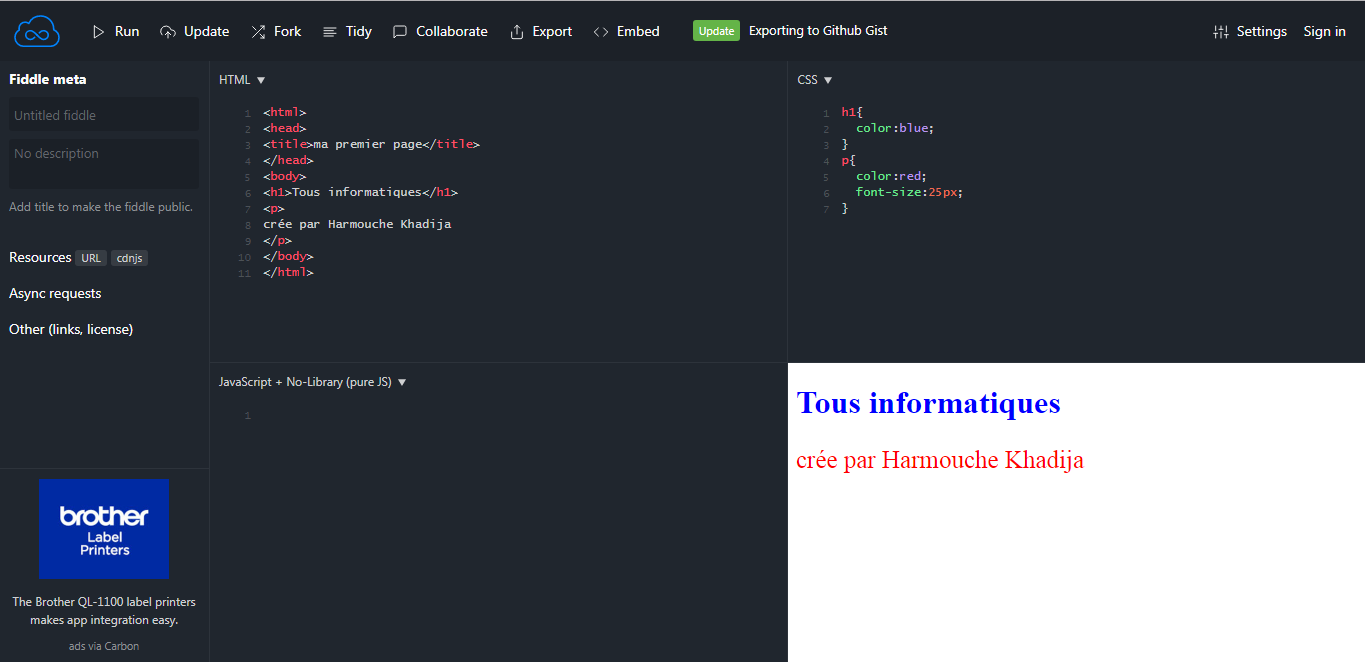The height and width of the screenshot is (662, 1366).
Task: Tidy the code formatting
Action: pyautogui.click(x=347, y=31)
